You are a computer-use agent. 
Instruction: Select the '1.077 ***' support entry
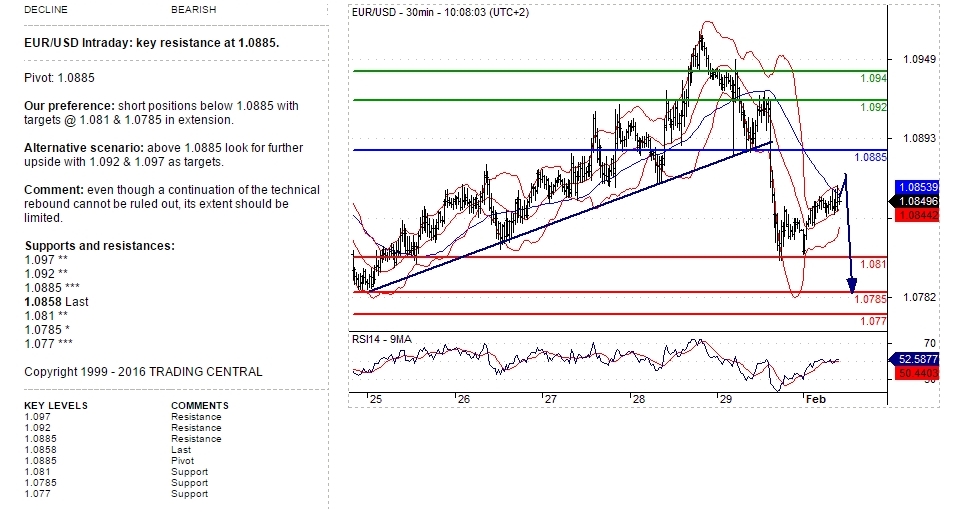click(48, 344)
